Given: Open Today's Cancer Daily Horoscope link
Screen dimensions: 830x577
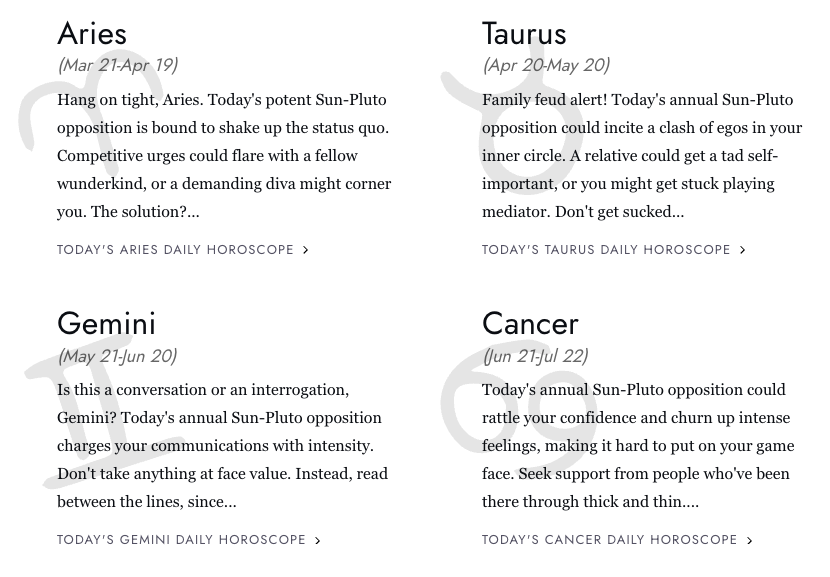Looking at the screenshot, I should coord(617,540).
